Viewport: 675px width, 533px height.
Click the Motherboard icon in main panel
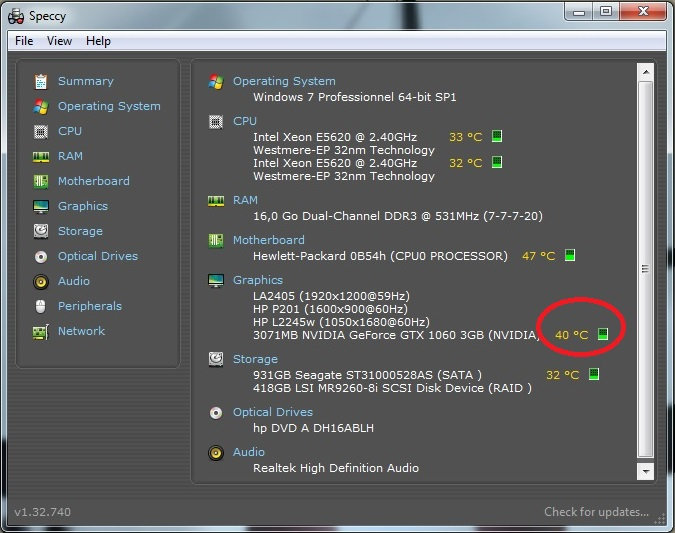(x=216, y=240)
